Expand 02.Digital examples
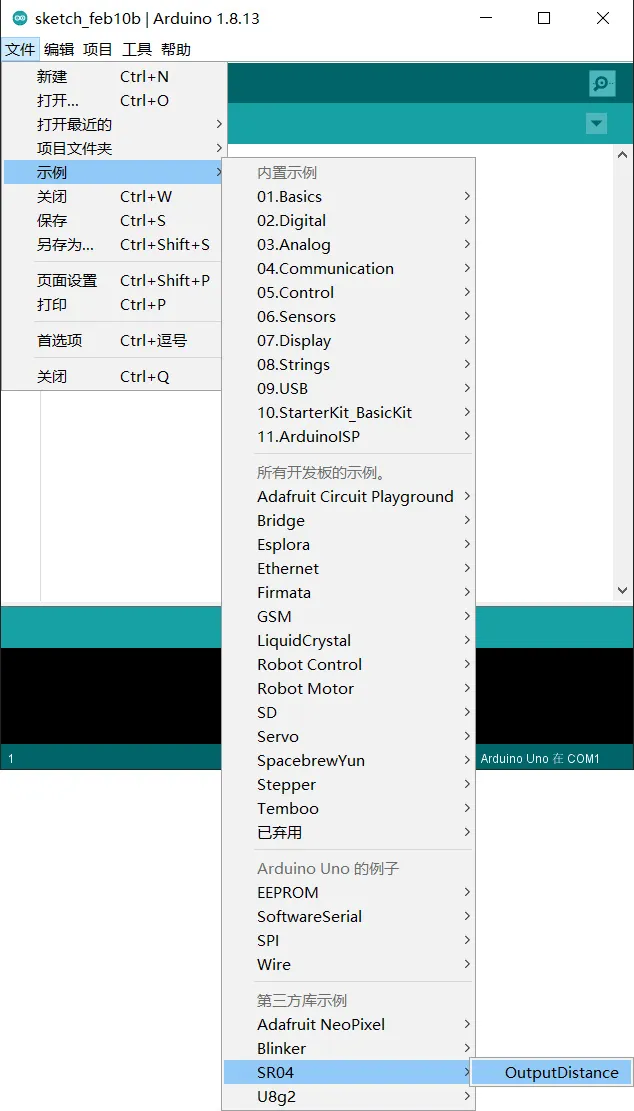Image resolution: width=634 pixels, height=1111 pixels. tap(349, 220)
